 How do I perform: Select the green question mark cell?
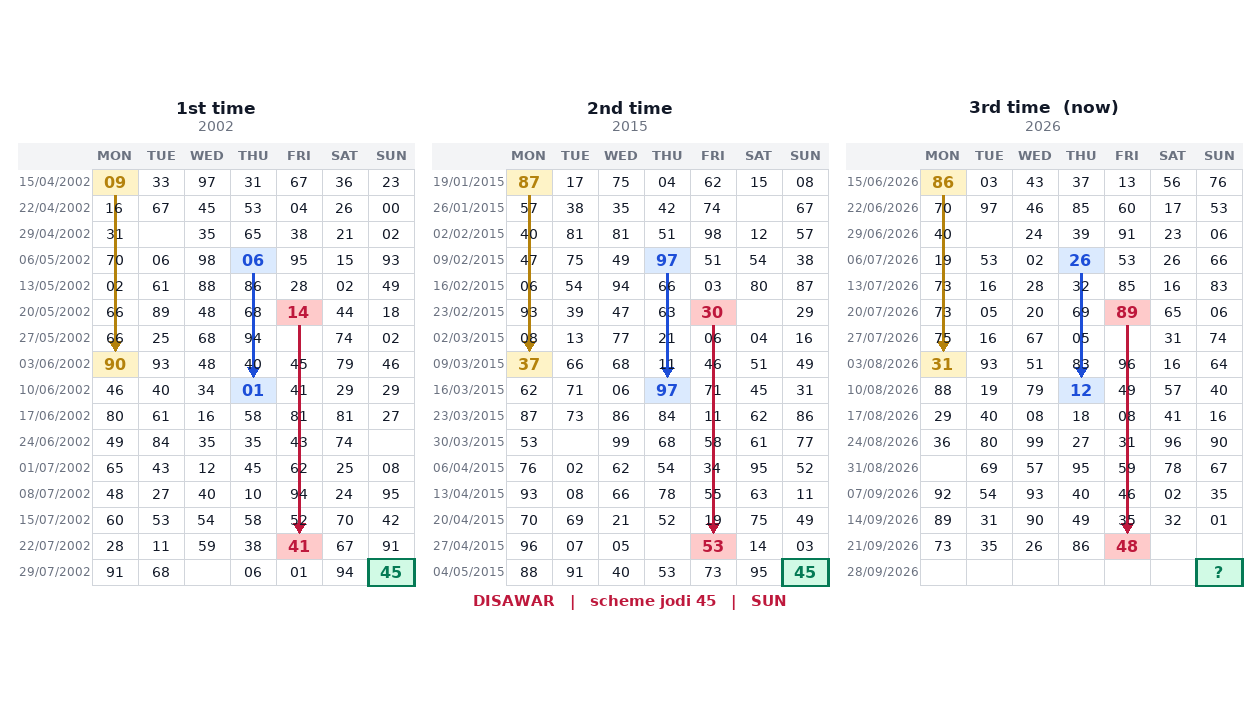[x=1219, y=572]
